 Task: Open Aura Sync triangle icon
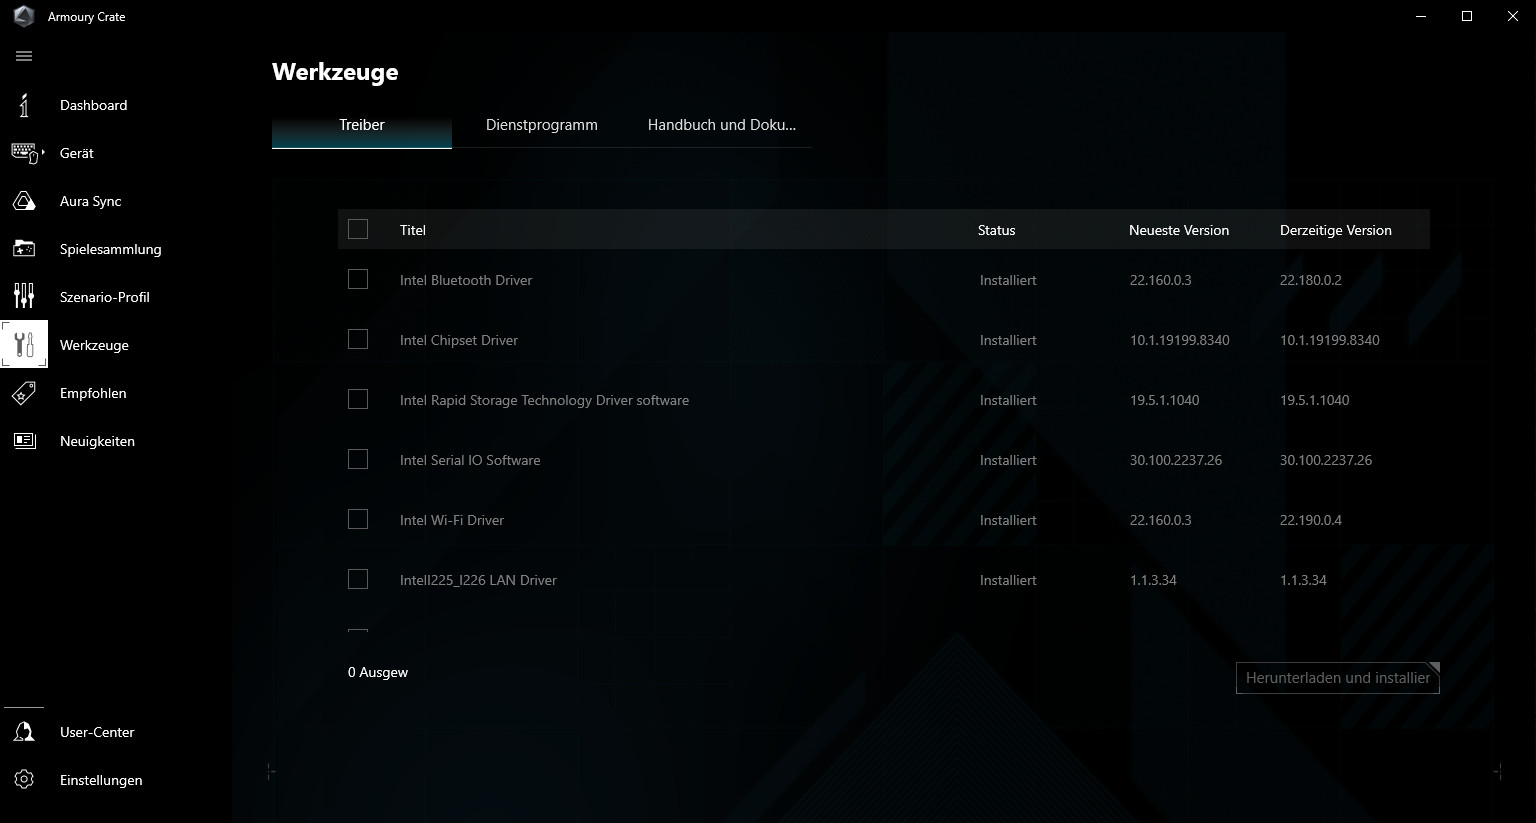coord(24,201)
